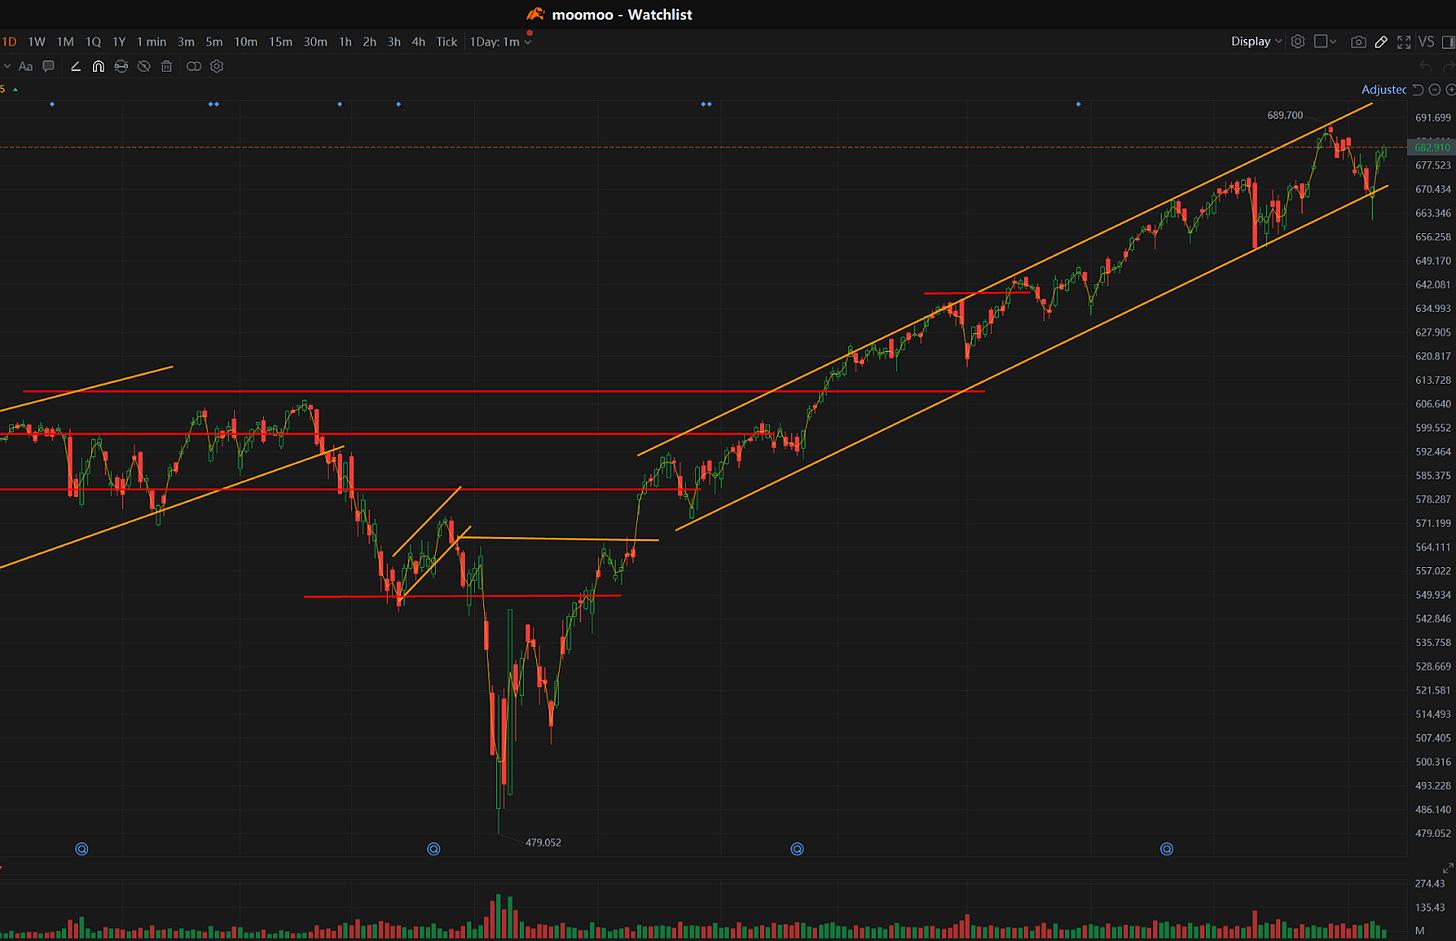
Task: Open chart settings gear beside Display
Action: (x=1298, y=41)
